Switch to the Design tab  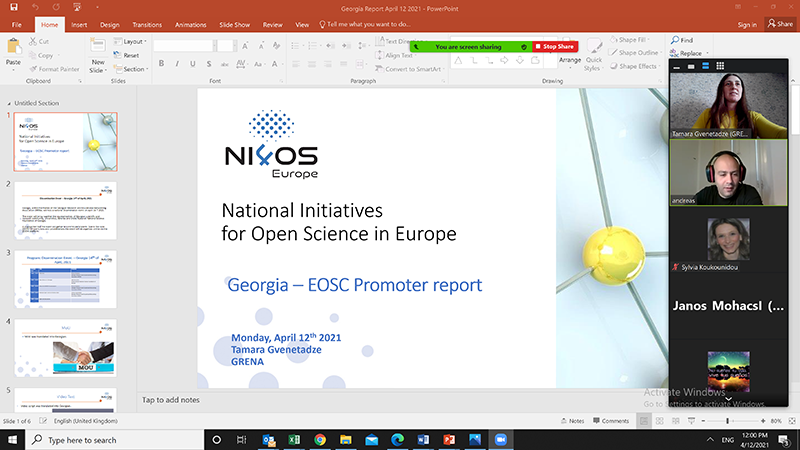tap(109, 24)
